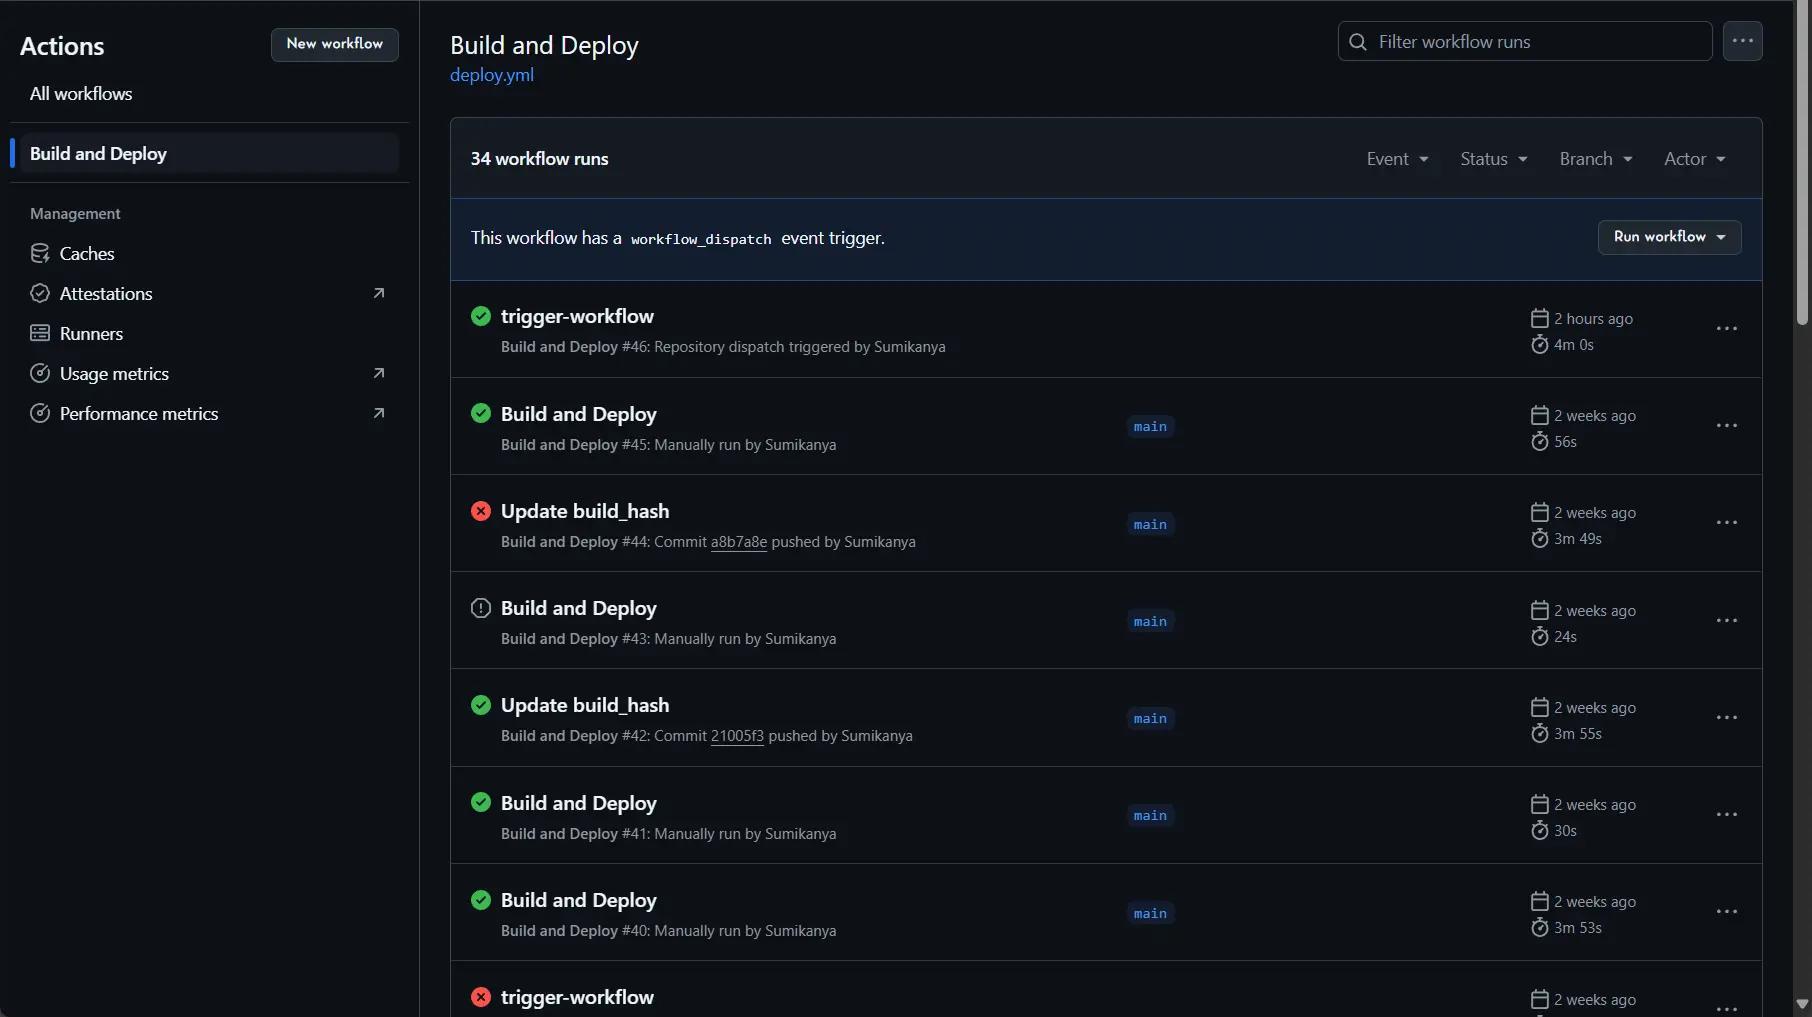Select Build and Deploy sidebar item
The height and width of the screenshot is (1017, 1812).
(98, 154)
